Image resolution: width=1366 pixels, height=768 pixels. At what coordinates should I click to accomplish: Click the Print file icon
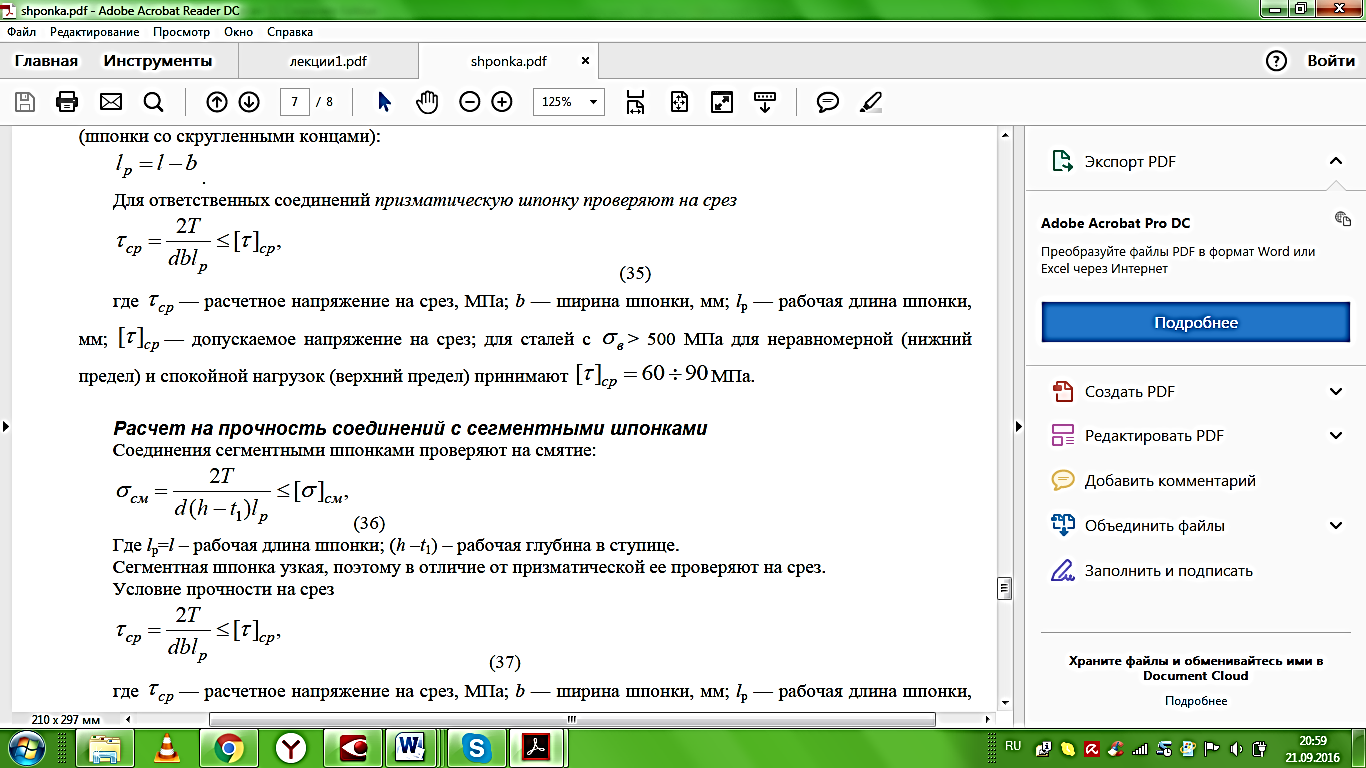pyautogui.click(x=67, y=102)
